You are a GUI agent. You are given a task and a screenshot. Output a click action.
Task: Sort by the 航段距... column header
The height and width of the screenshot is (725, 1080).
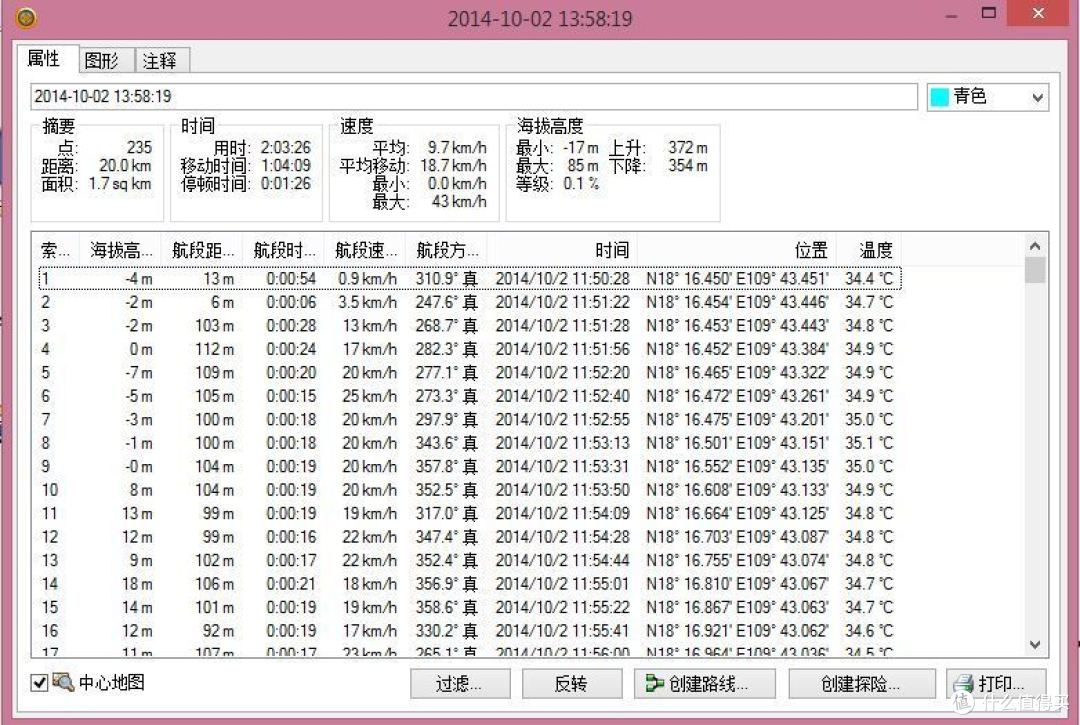coord(202,250)
